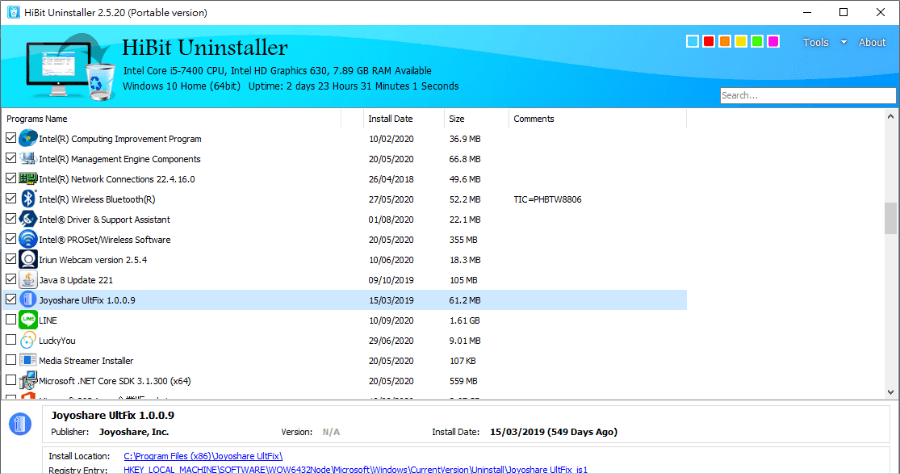Click the Search input field
The image size is (900, 474).
pos(808,95)
